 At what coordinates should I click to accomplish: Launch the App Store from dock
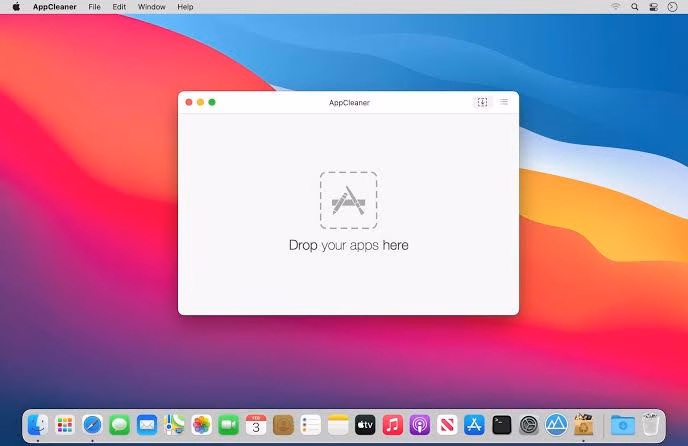pos(474,424)
